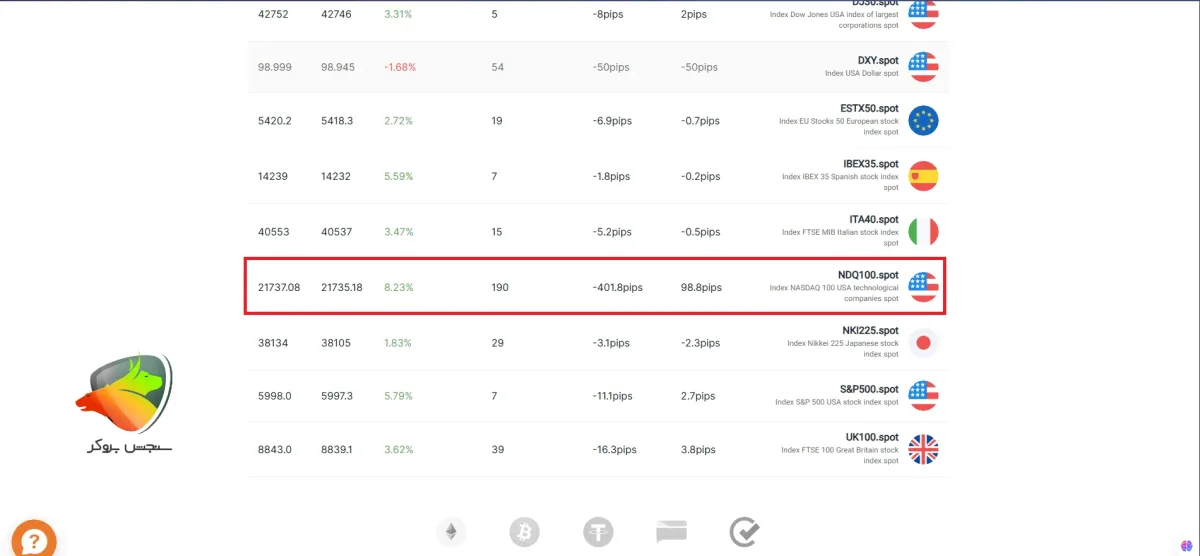Click the -16.3pips swap value
The height and width of the screenshot is (556, 1200).
click(614, 450)
